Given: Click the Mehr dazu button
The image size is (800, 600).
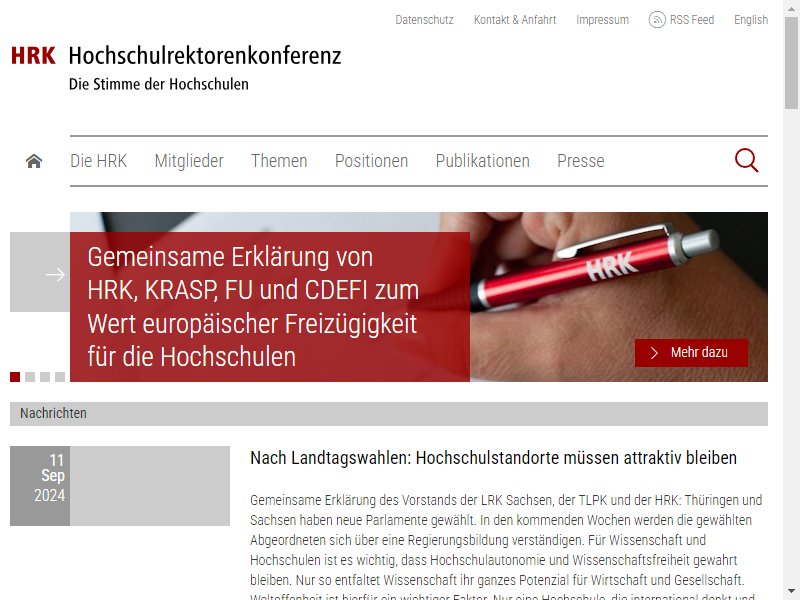Looking at the screenshot, I should [x=691, y=353].
